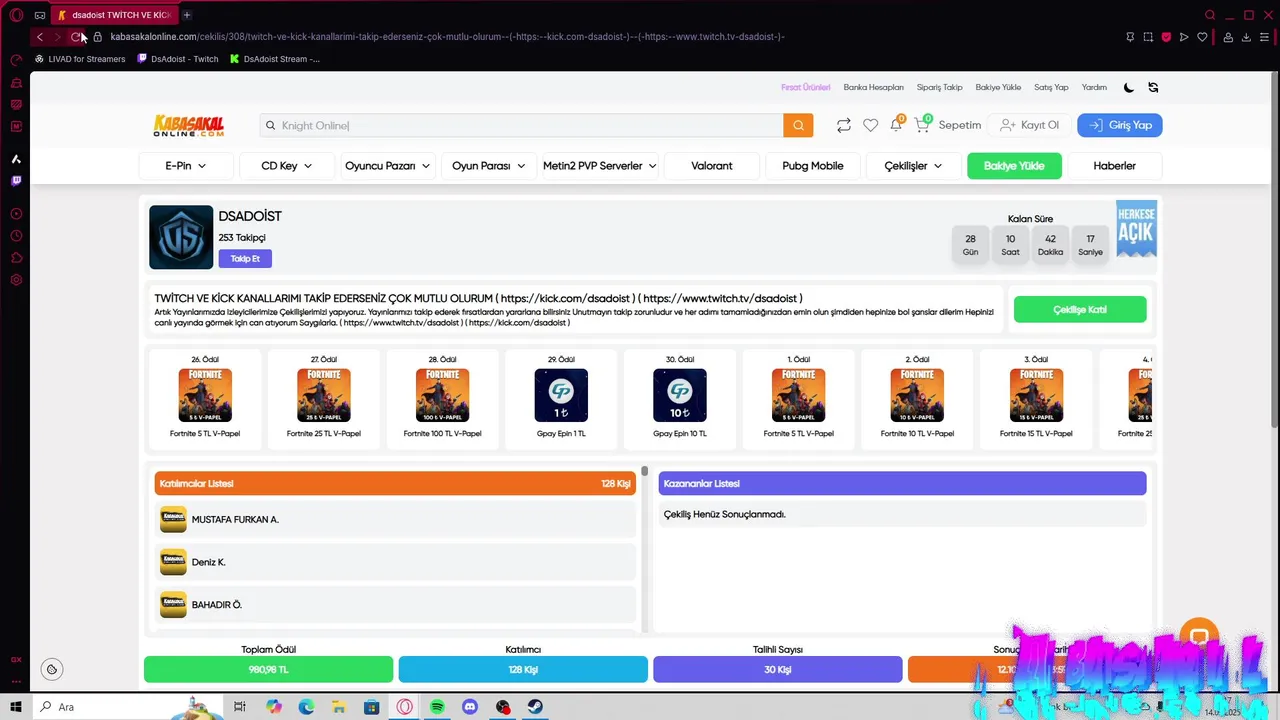
Task: Click the Windows Start button
Action: point(16,707)
